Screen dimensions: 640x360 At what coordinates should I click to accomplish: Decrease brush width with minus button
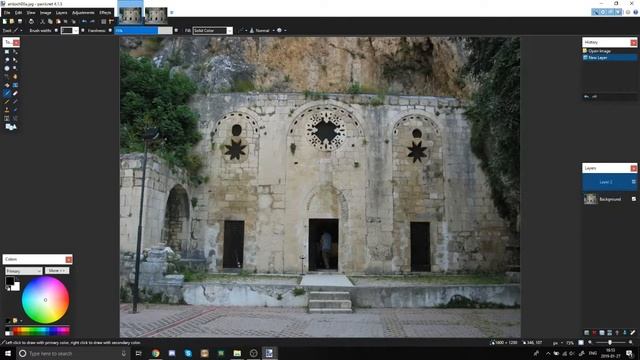(56, 31)
